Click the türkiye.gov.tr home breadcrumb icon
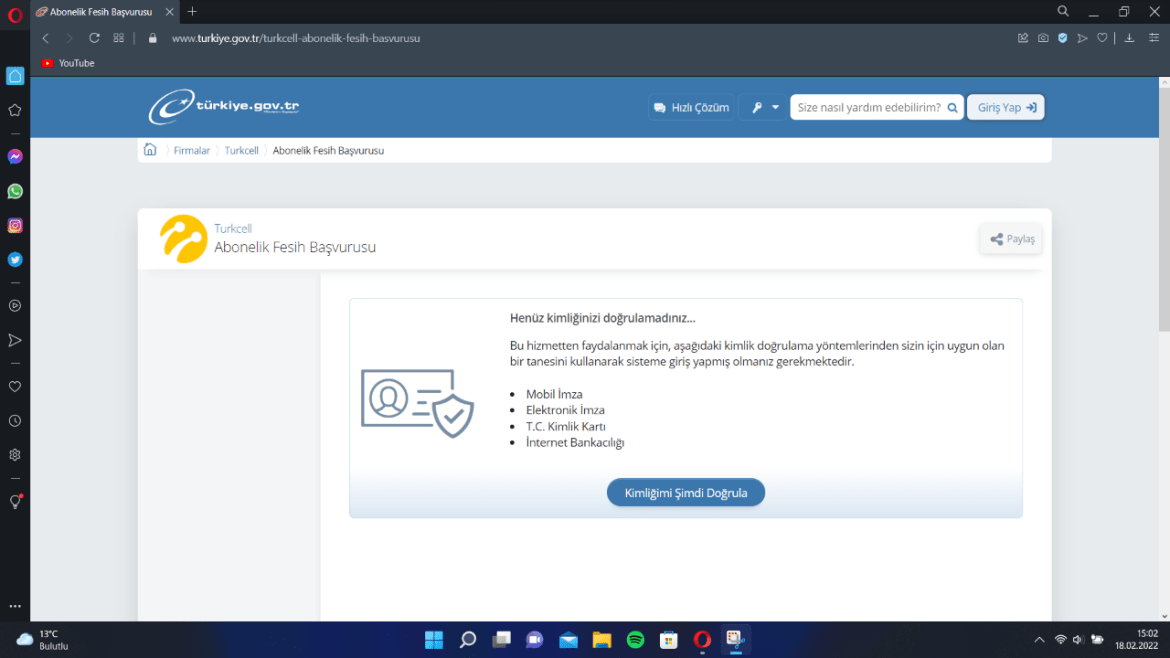The image size is (1170, 658). click(x=150, y=150)
